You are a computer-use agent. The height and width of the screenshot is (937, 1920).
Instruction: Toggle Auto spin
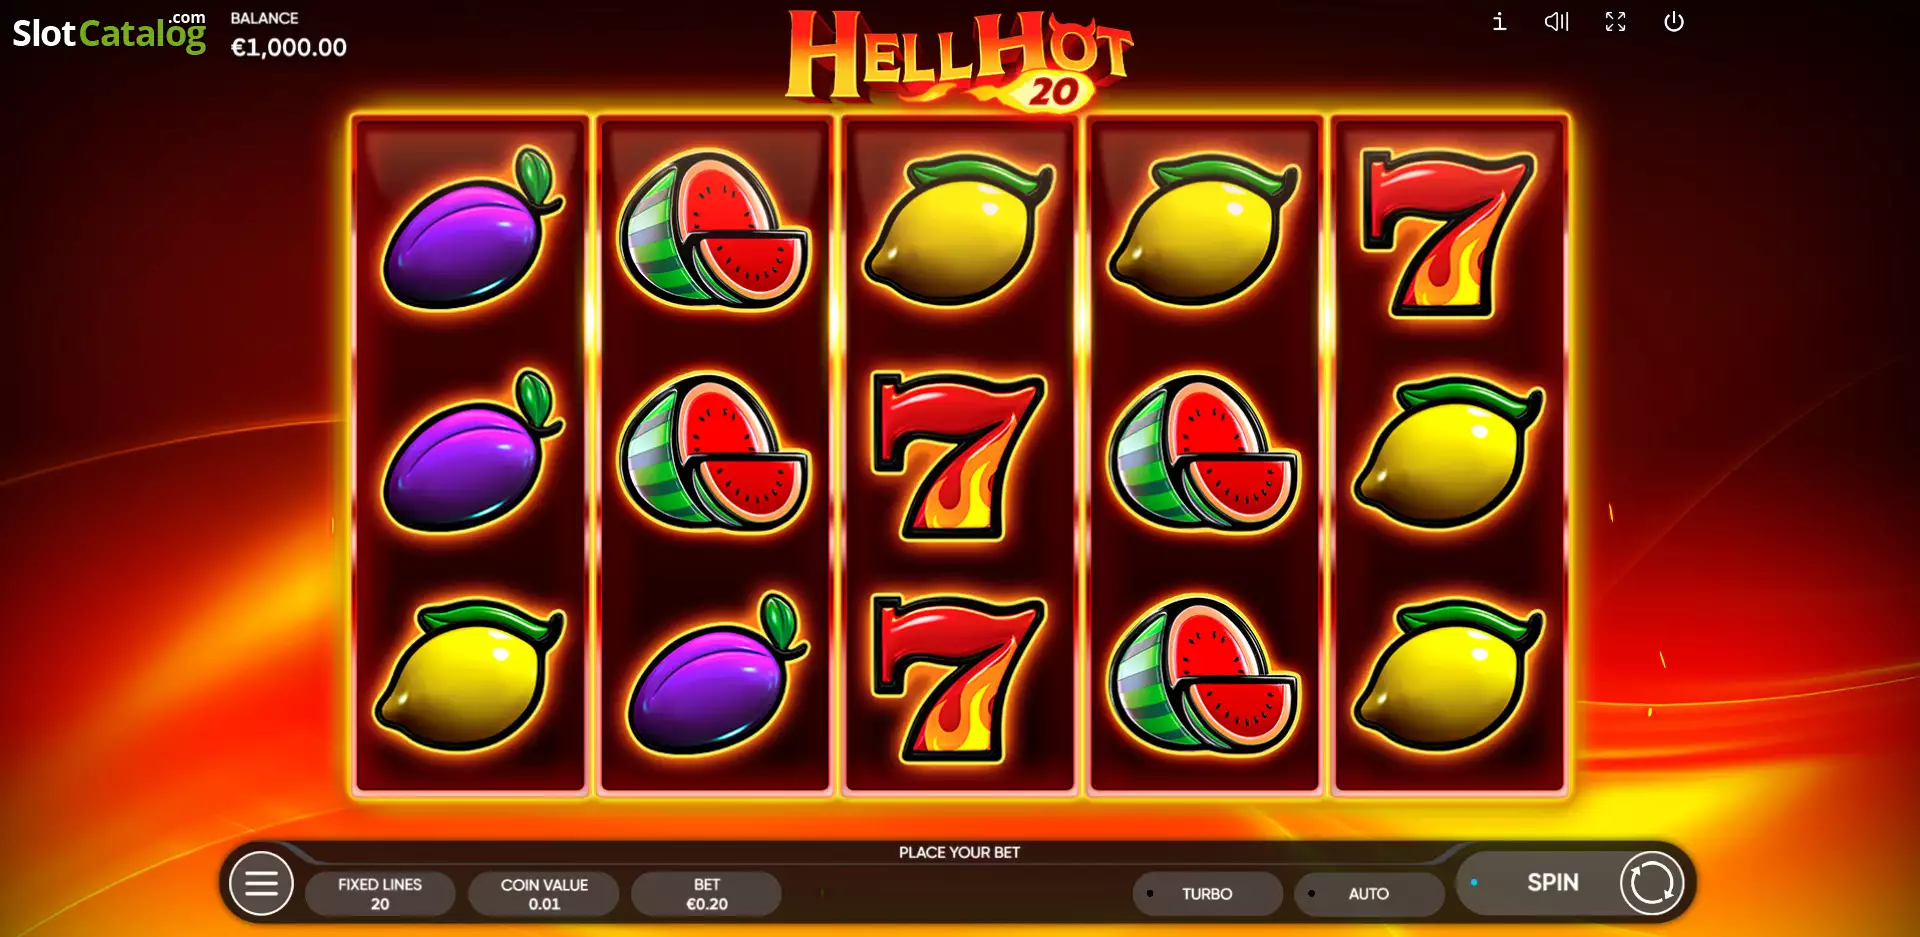point(1368,893)
